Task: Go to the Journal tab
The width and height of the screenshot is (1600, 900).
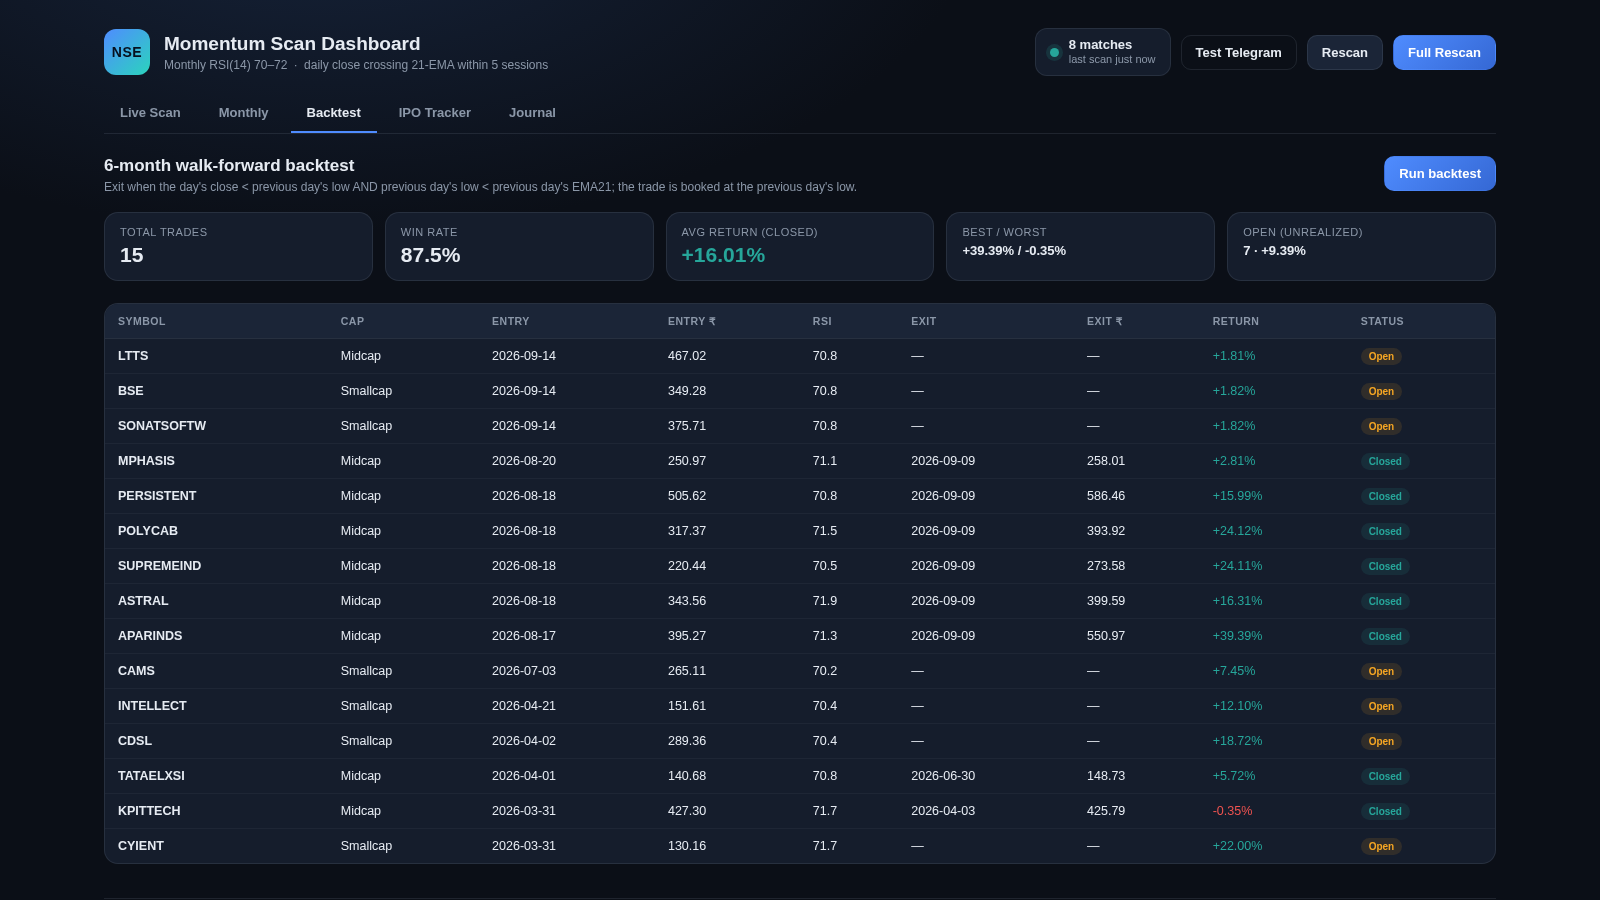Action: 532,113
